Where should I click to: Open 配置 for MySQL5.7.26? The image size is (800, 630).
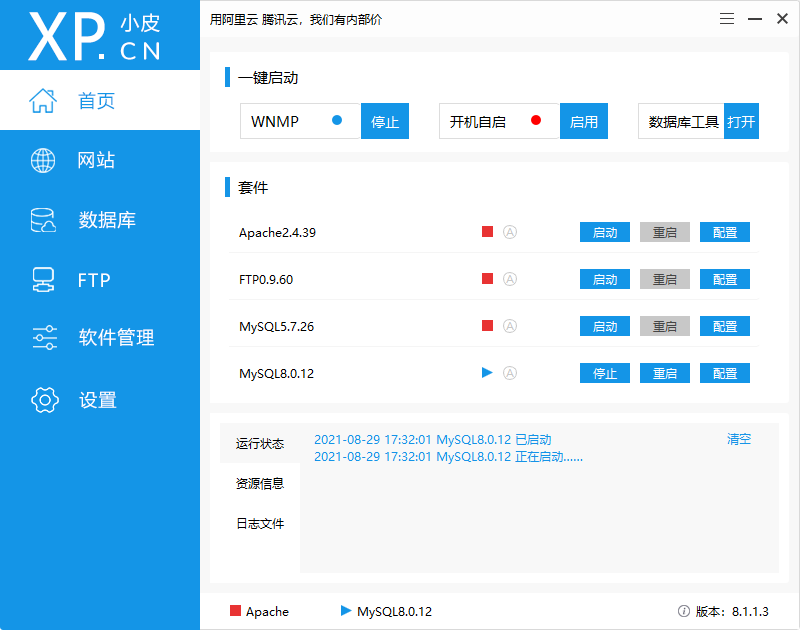(724, 326)
